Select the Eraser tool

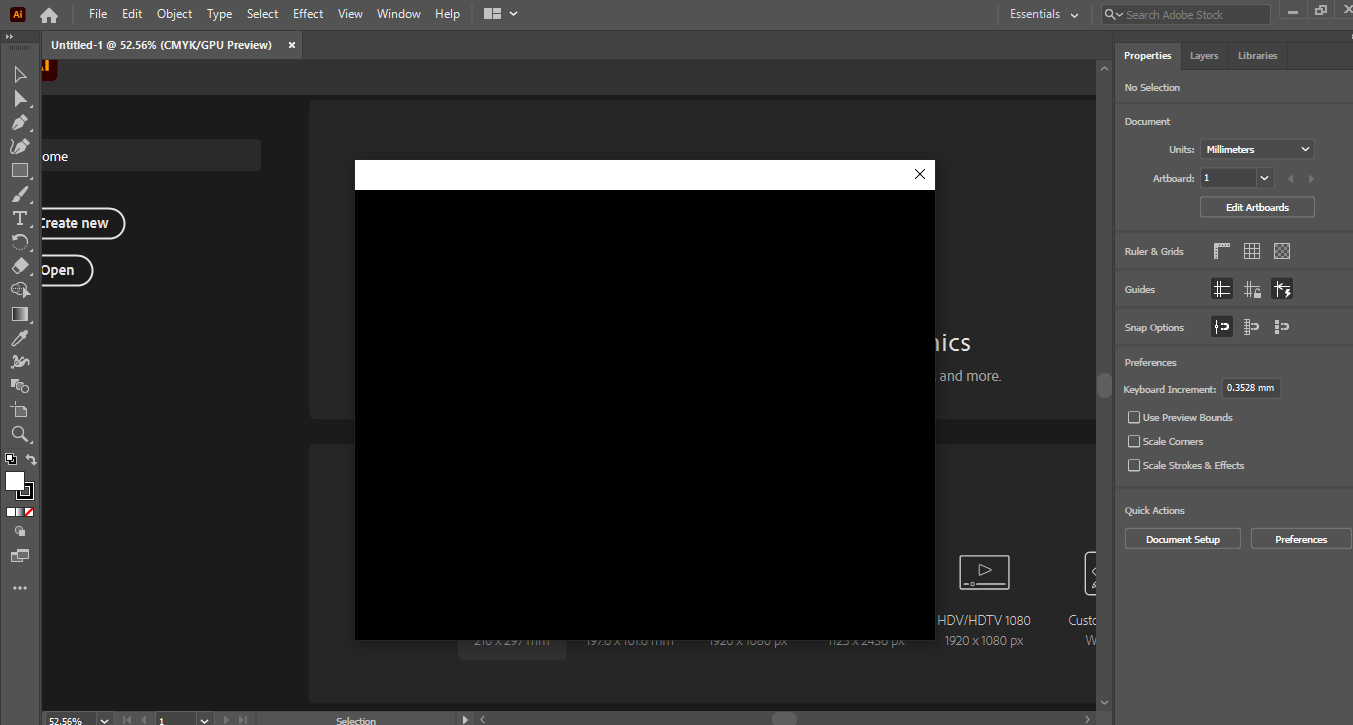coord(20,266)
